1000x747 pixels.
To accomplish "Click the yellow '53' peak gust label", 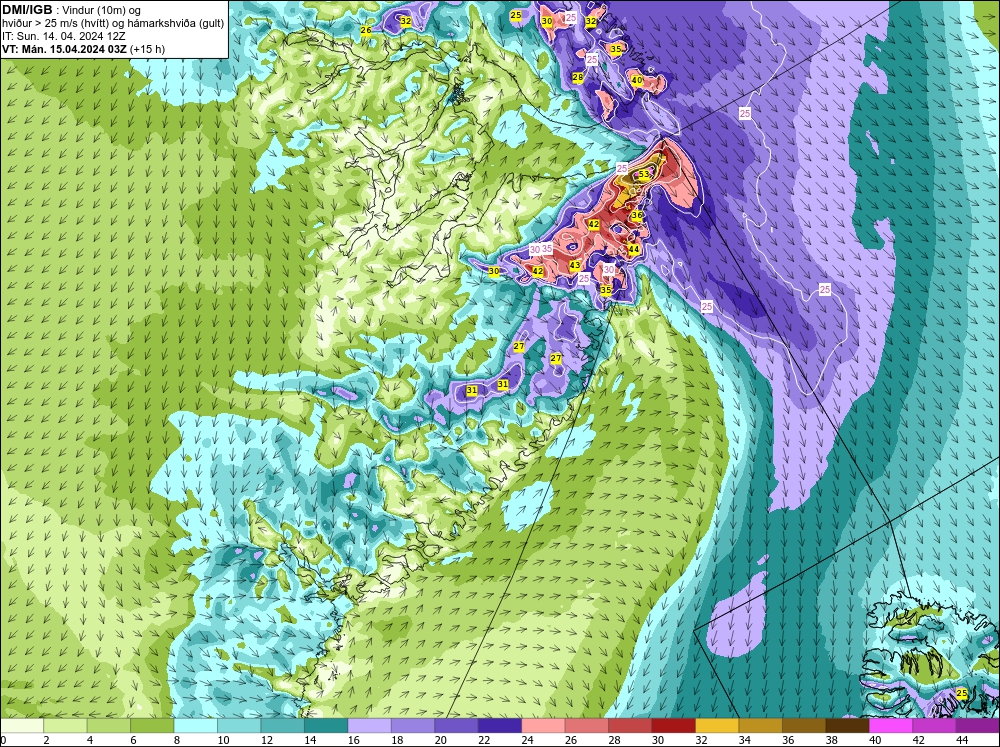I will coord(644,174).
